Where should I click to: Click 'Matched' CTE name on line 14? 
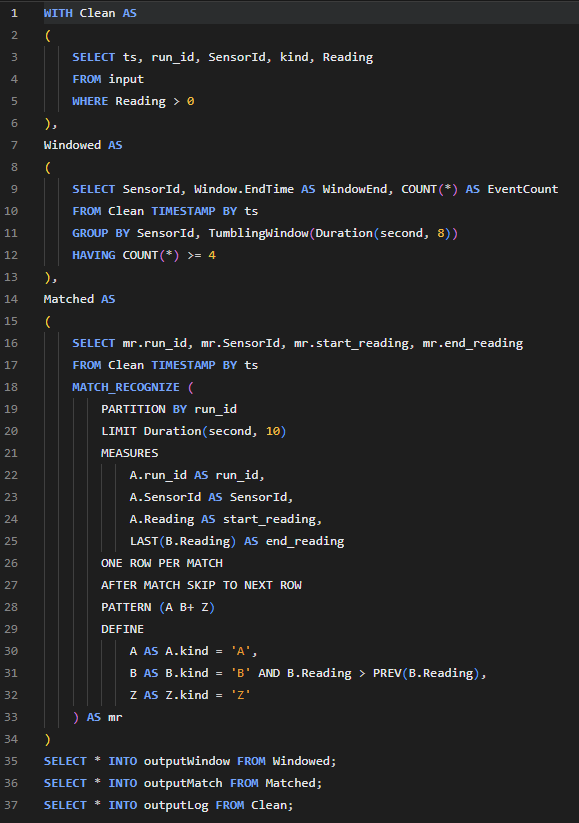(x=69, y=299)
